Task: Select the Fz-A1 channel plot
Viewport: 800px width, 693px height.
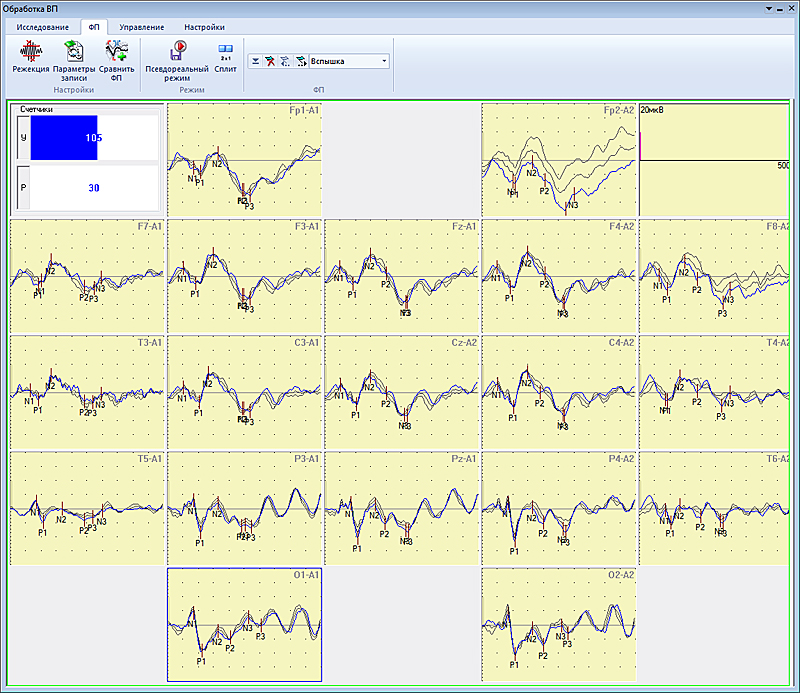Action: pos(402,277)
